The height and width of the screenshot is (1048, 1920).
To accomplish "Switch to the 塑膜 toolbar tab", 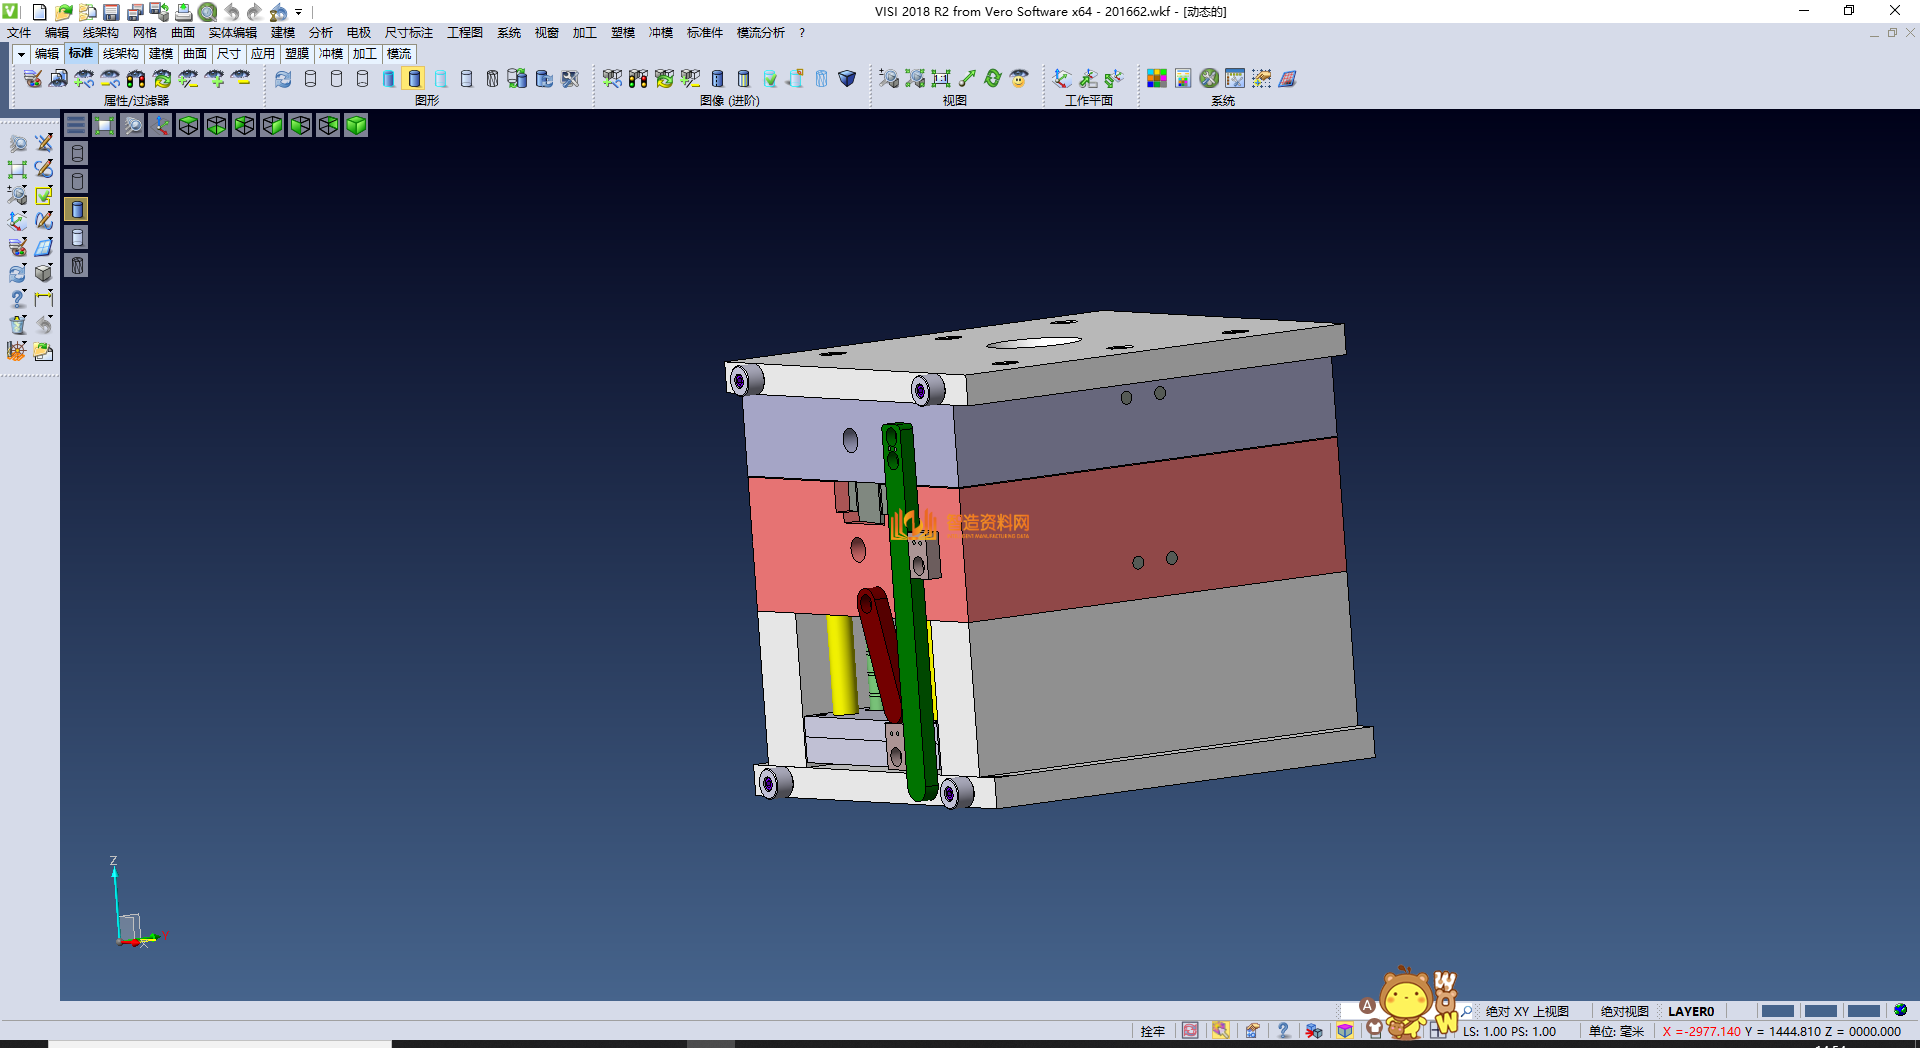I will (x=297, y=54).
